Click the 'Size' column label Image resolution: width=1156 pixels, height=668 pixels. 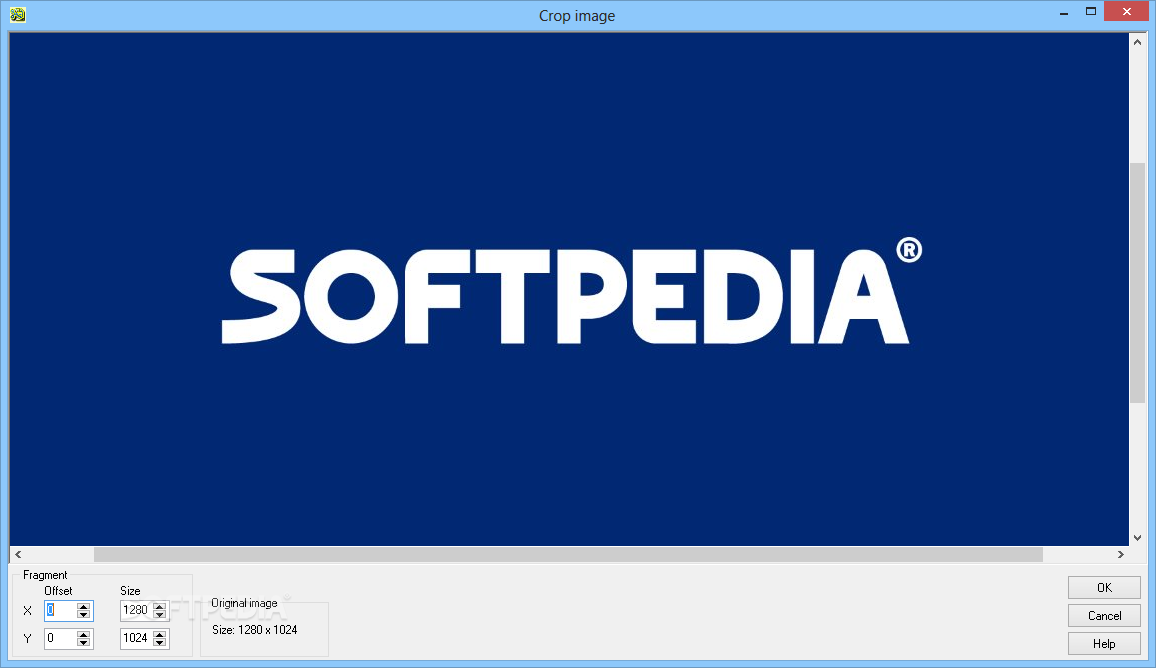tap(130, 591)
